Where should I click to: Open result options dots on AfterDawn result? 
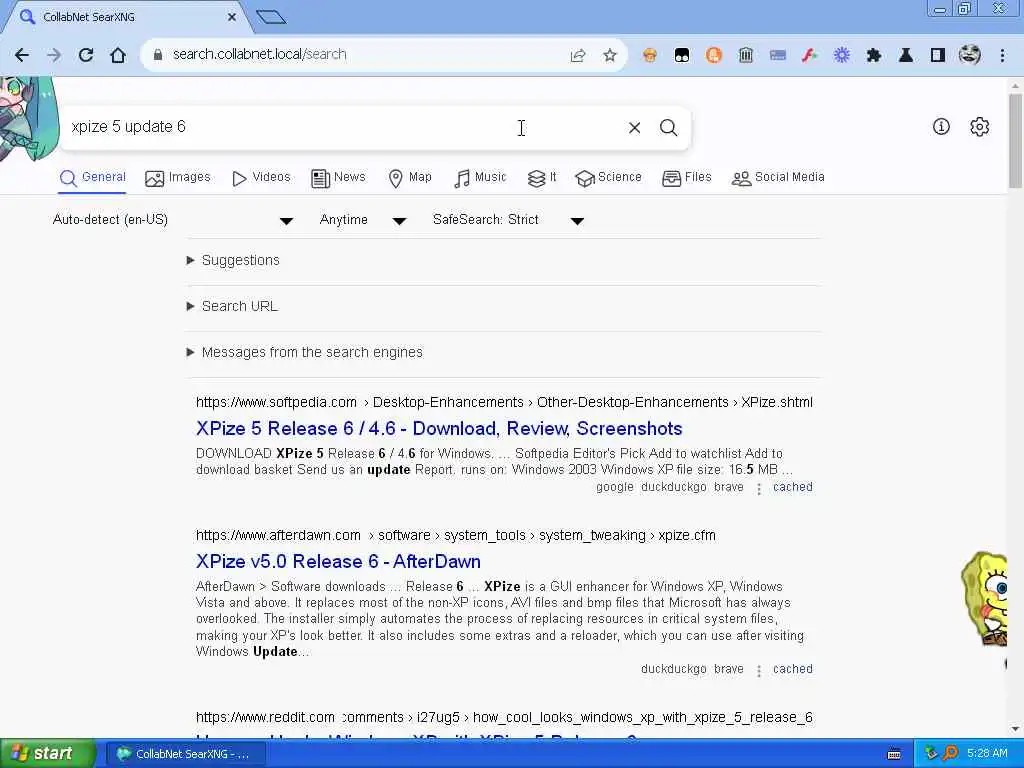coord(759,671)
